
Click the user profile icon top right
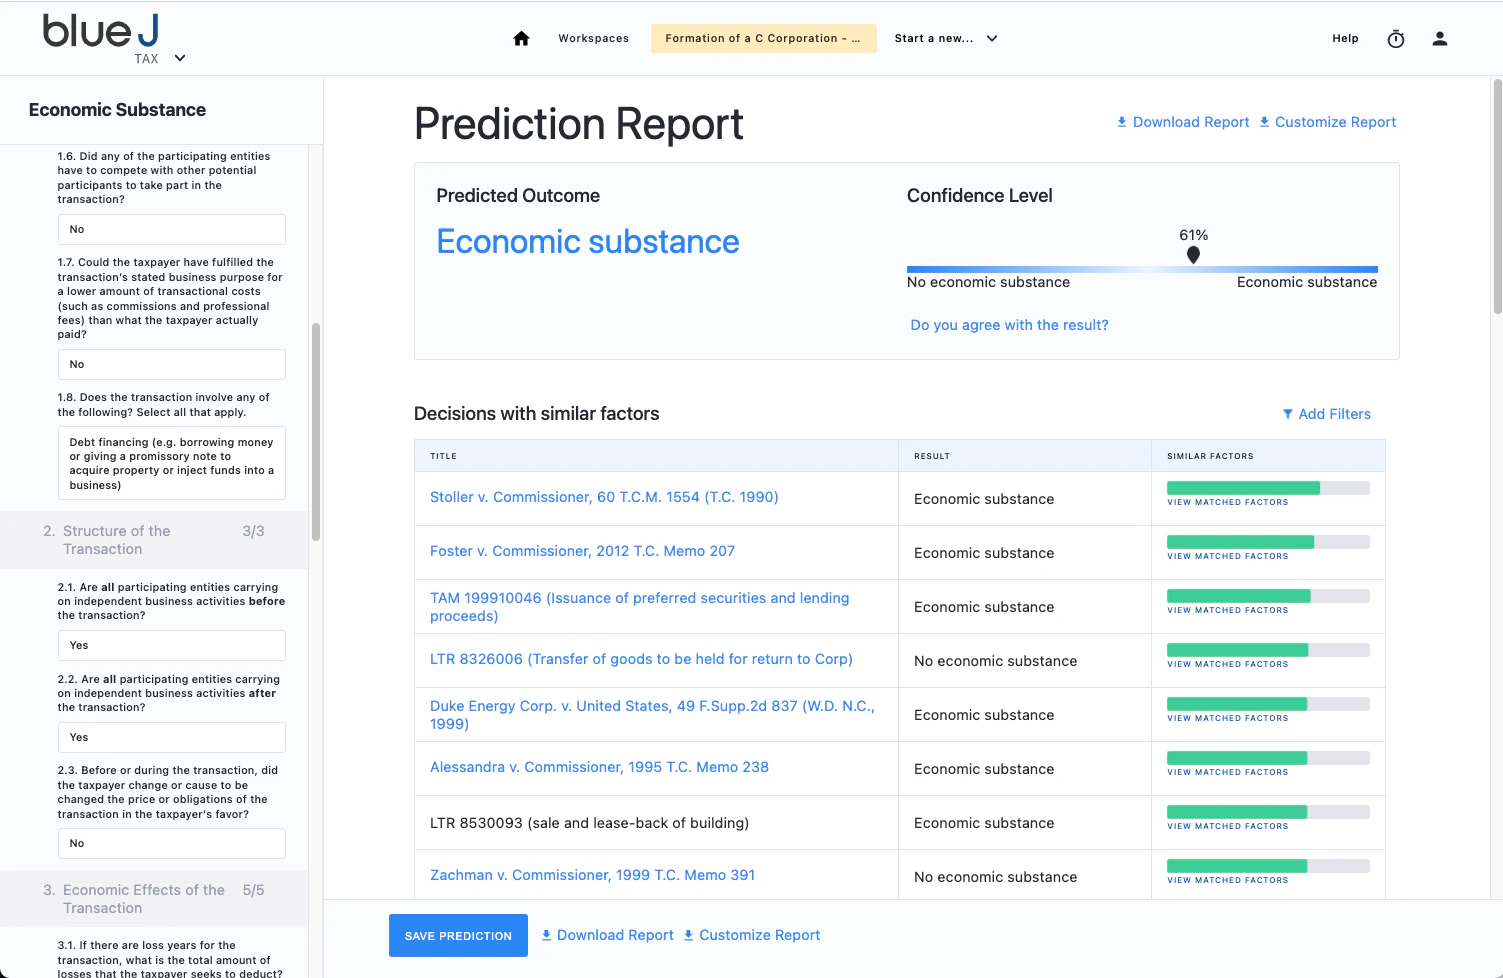coord(1440,38)
